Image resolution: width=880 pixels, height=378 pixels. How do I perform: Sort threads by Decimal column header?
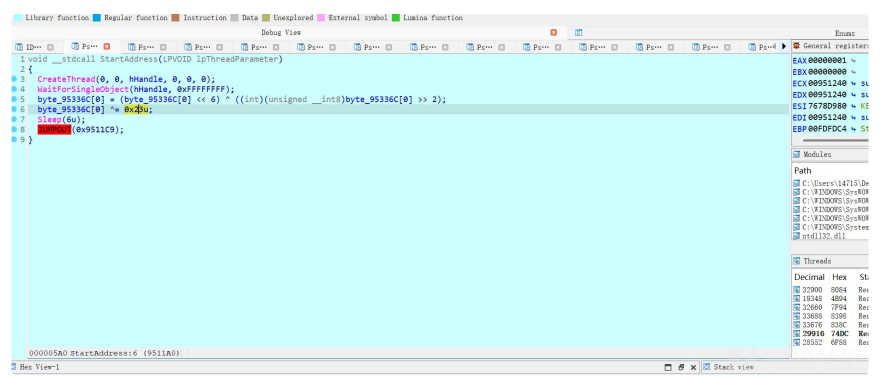tap(809, 277)
